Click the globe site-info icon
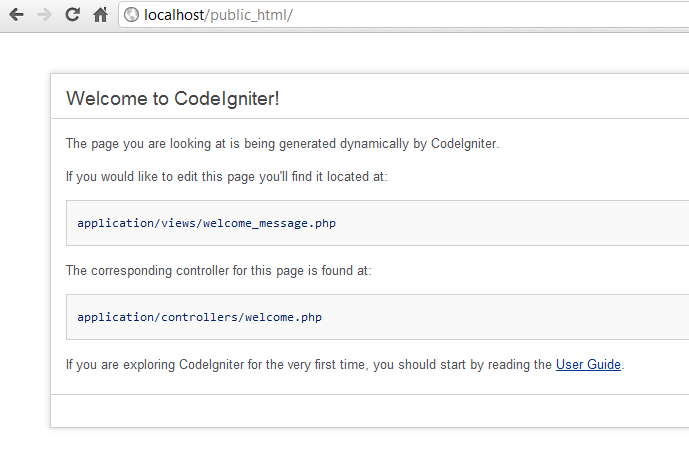The image size is (689, 462). (131, 16)
